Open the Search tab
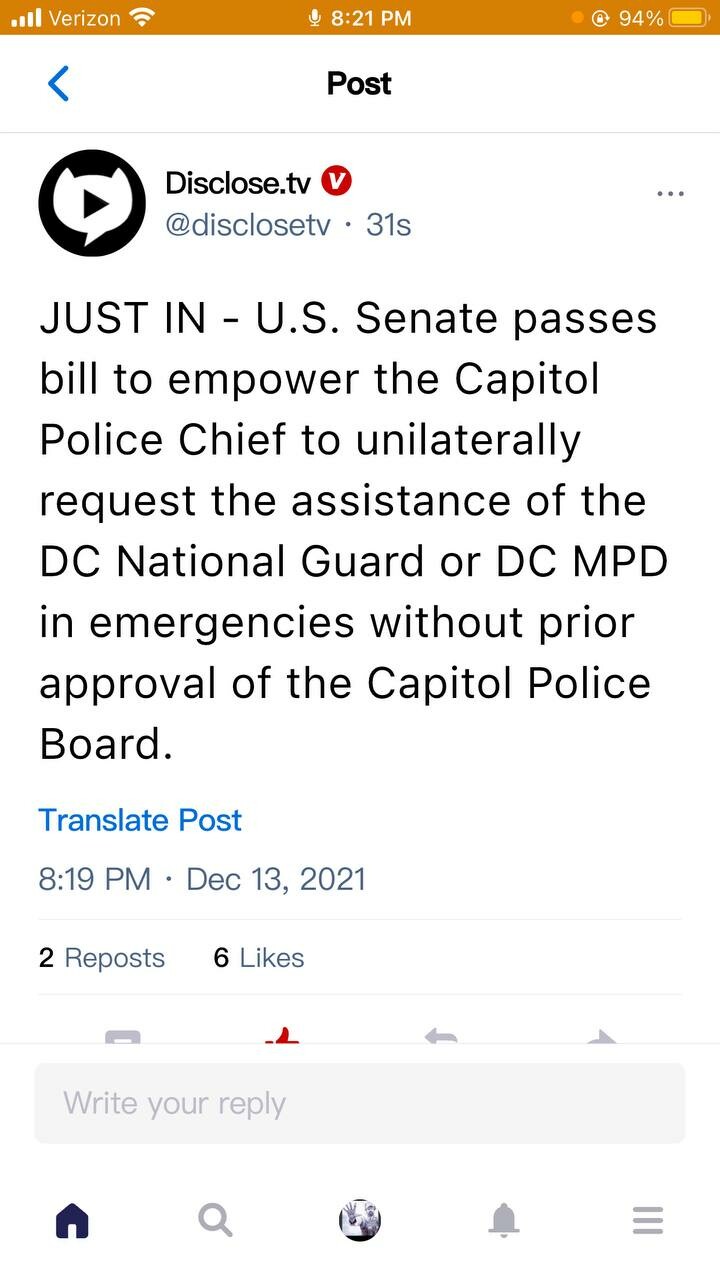Image resolution: width=720 pixels, height=1280 pixels. [215, 1220]
